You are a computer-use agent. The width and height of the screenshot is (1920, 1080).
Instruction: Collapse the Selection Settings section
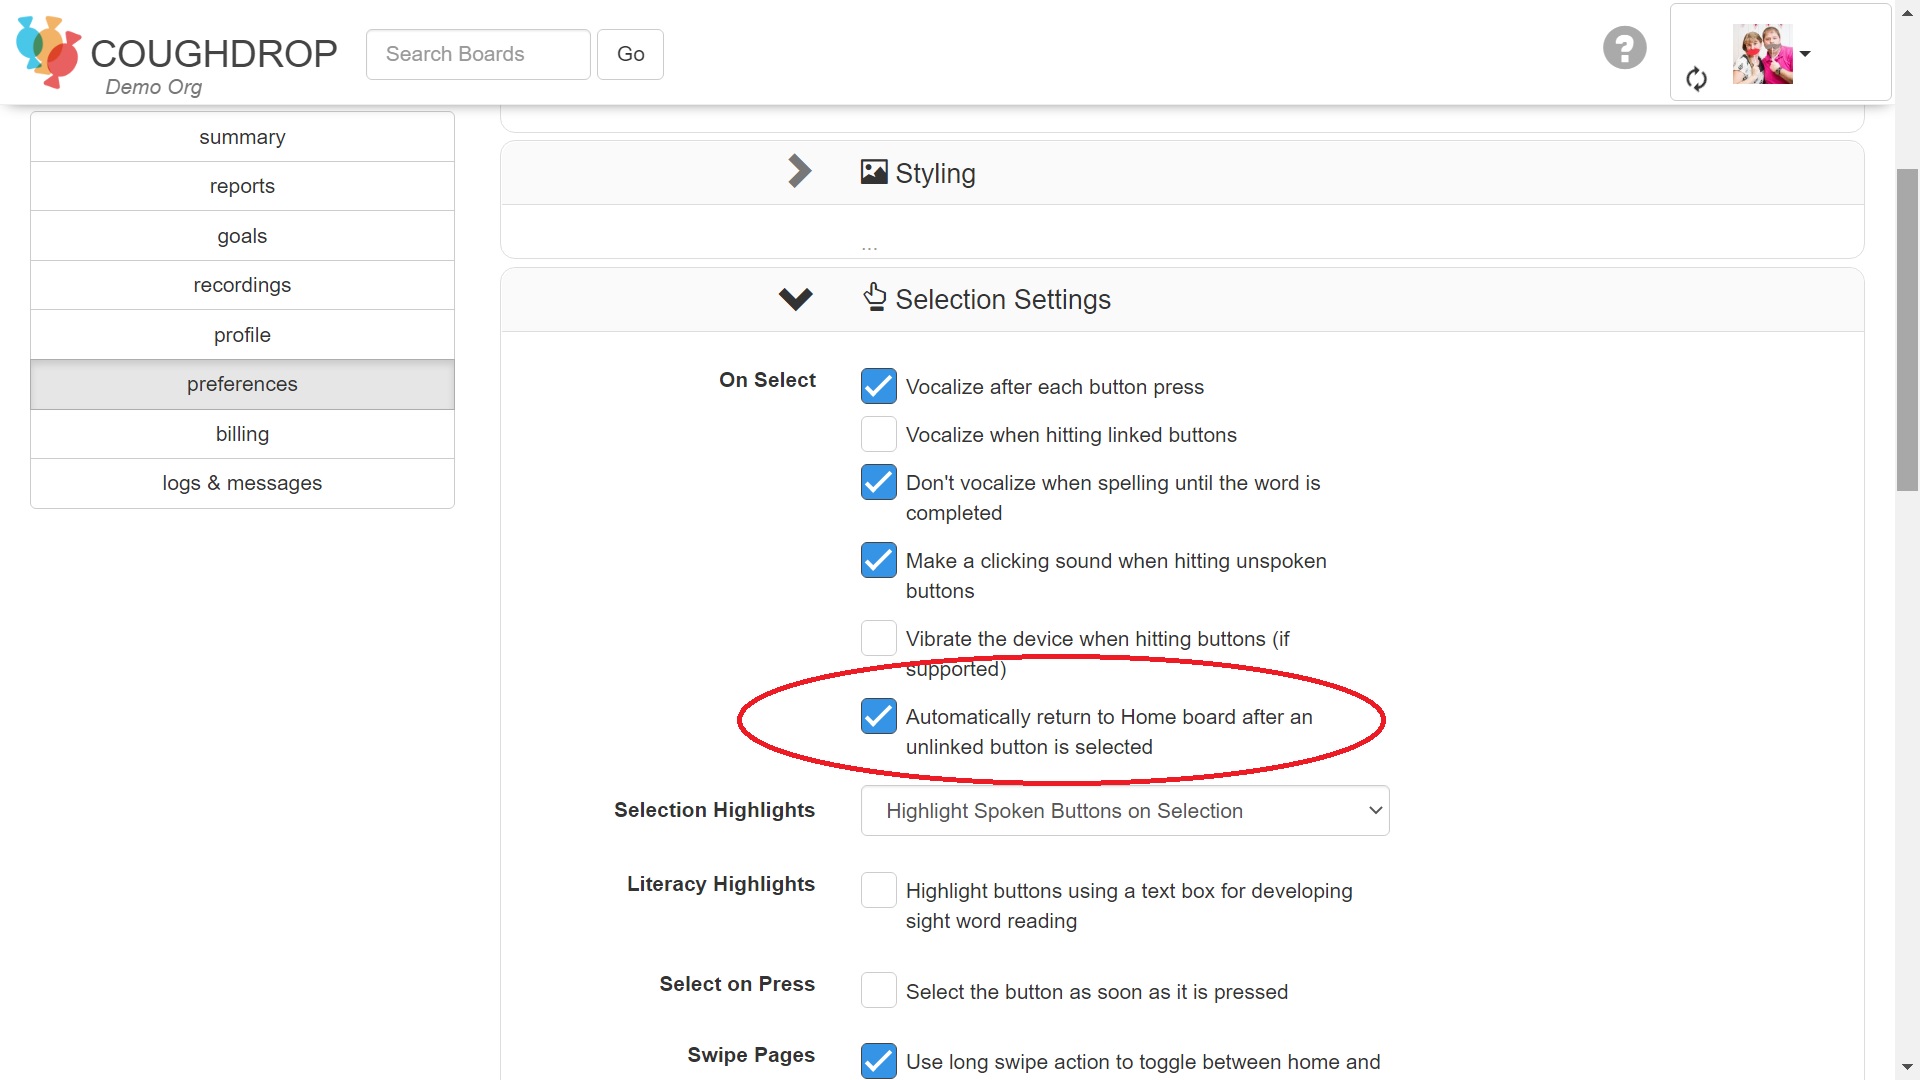(795, 299)
